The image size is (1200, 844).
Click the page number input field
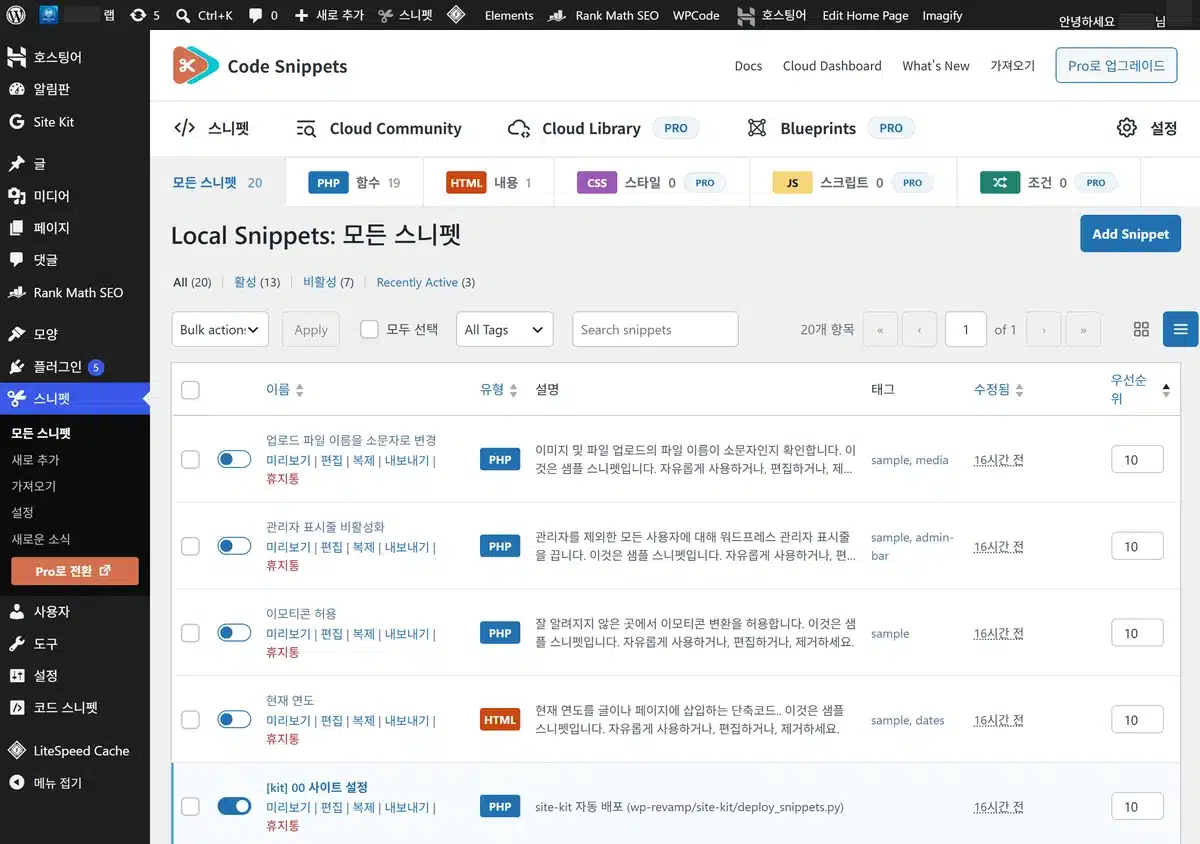(x=966, y=329)
